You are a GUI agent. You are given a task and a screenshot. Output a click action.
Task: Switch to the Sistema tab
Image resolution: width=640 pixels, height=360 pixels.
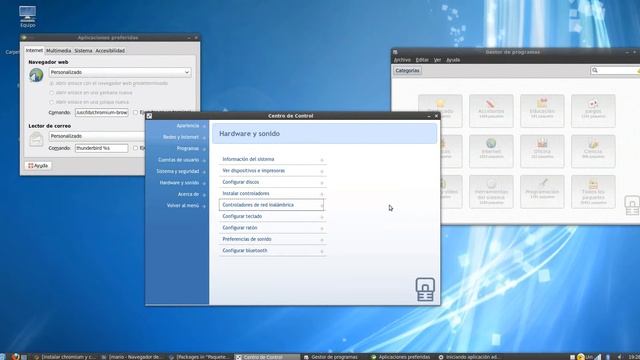tap(83, 51)
